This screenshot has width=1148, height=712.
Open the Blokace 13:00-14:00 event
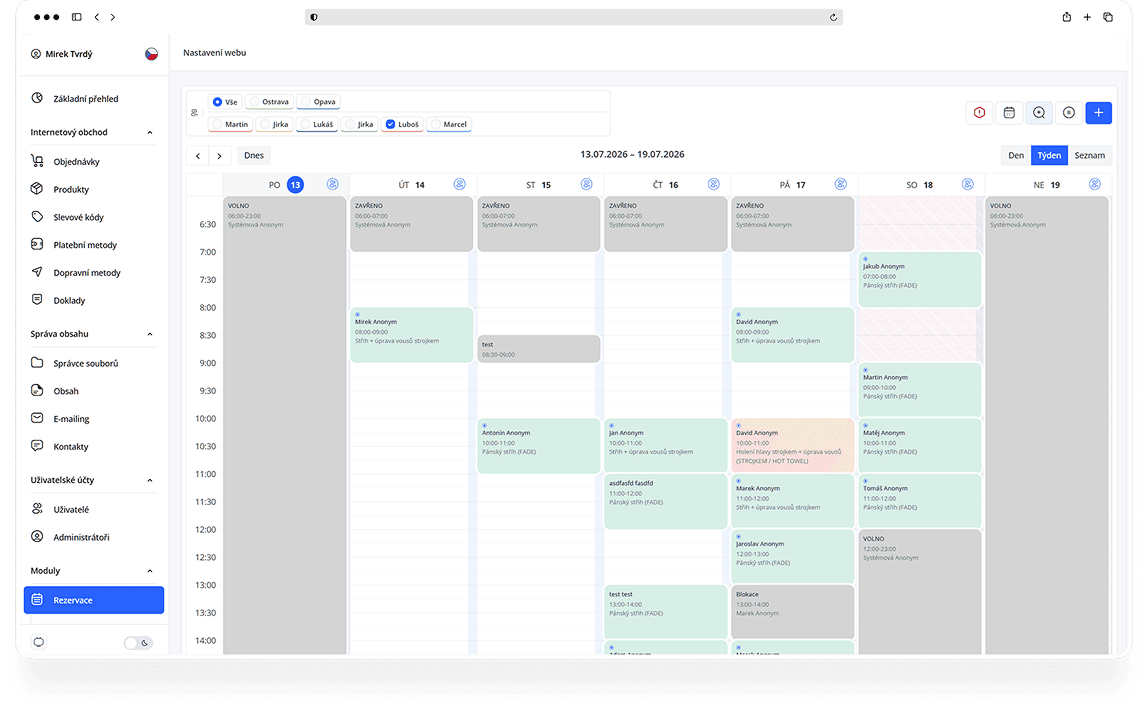792,612
